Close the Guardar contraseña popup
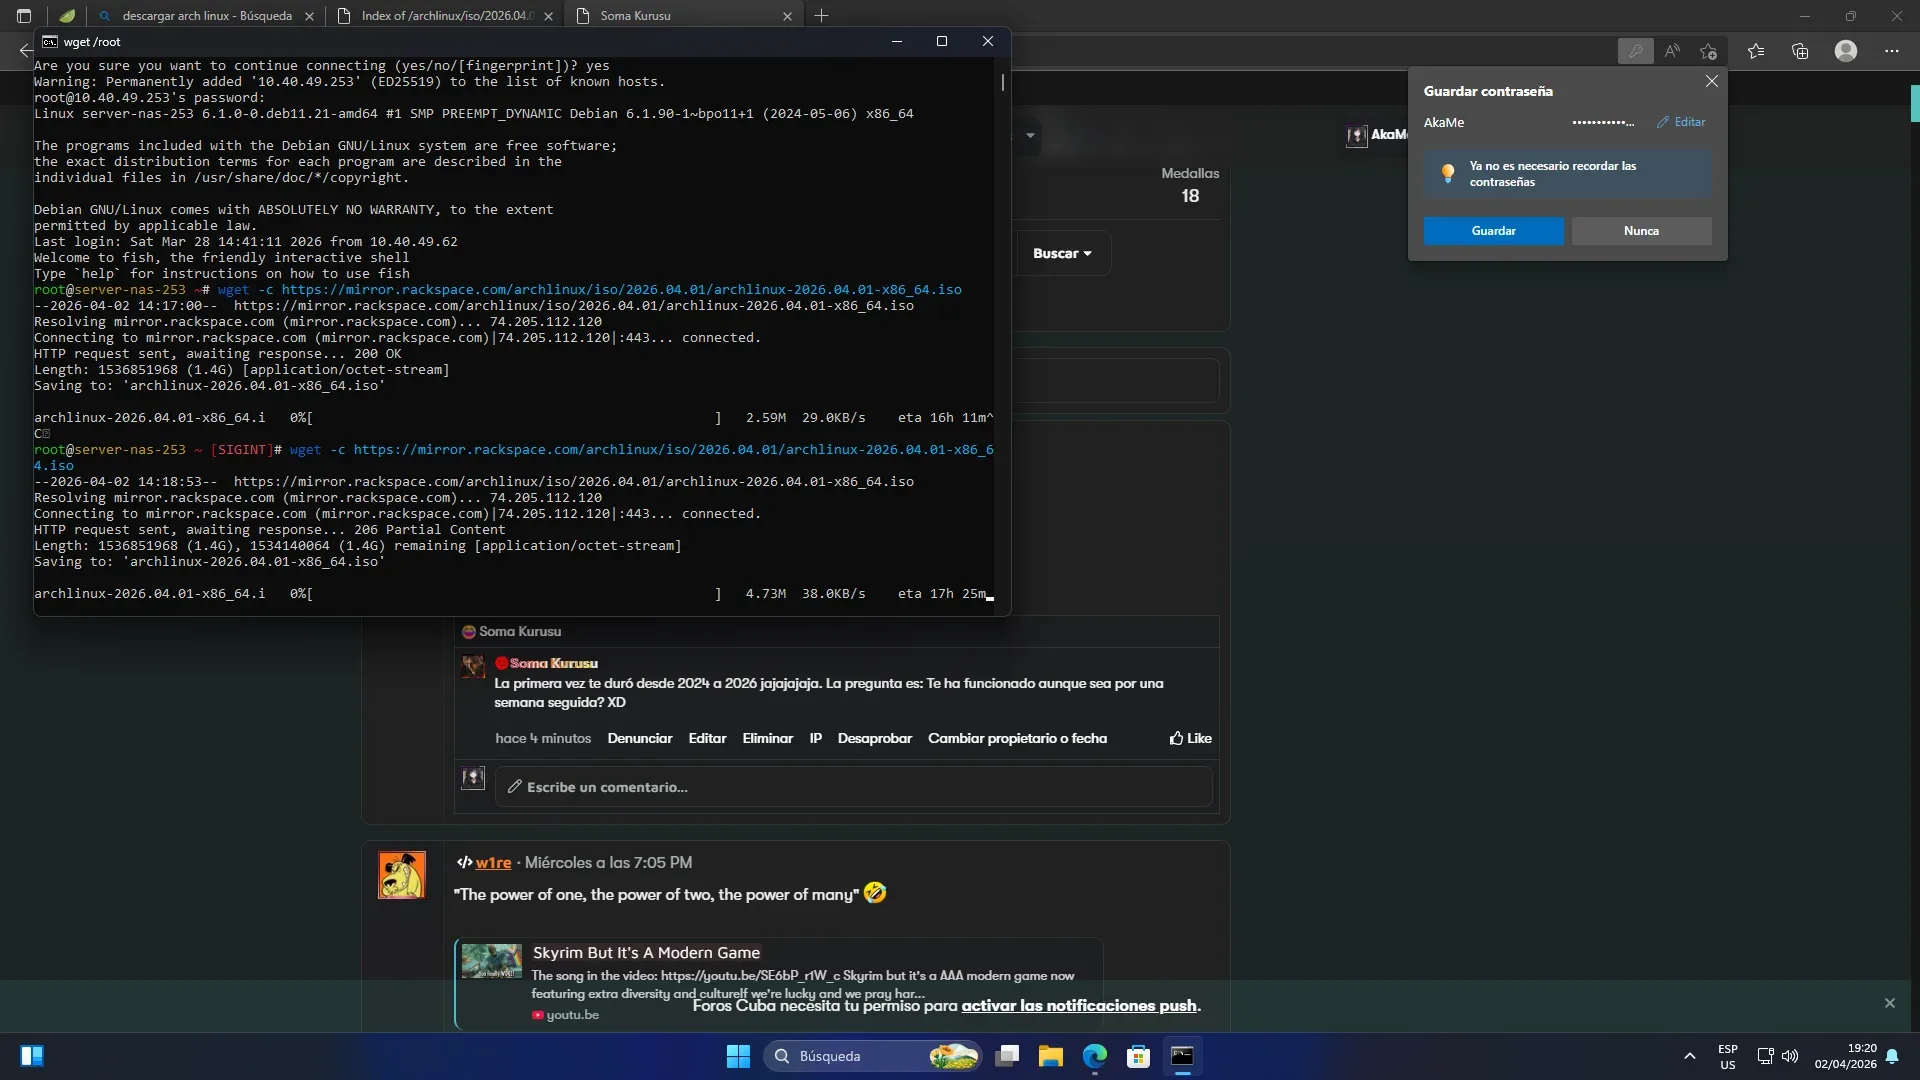The width and height of the screenshot is (1920, 1080). coord(1711,81)
